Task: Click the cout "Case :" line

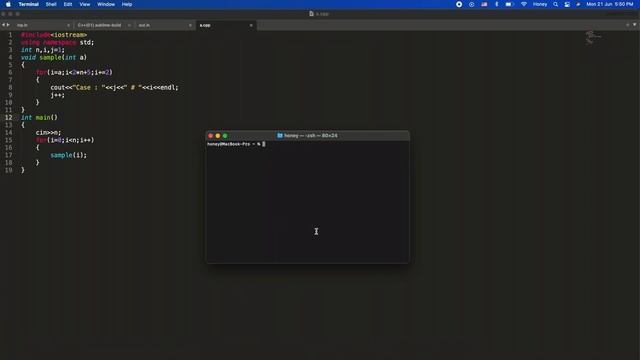Action: 114,87
